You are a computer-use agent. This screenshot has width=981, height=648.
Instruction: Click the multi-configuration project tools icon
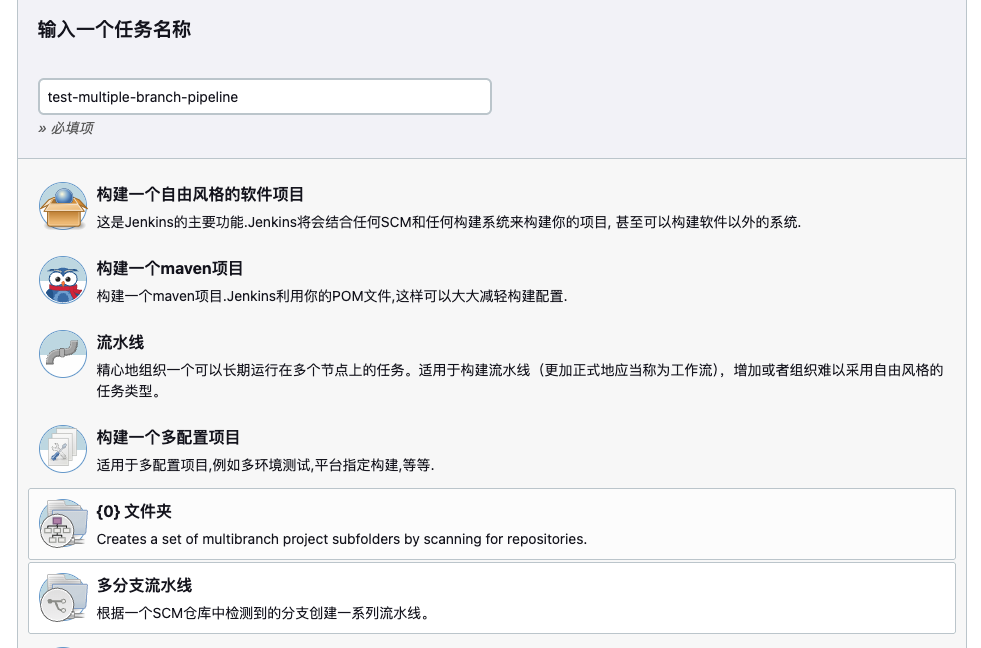(63, 448)
